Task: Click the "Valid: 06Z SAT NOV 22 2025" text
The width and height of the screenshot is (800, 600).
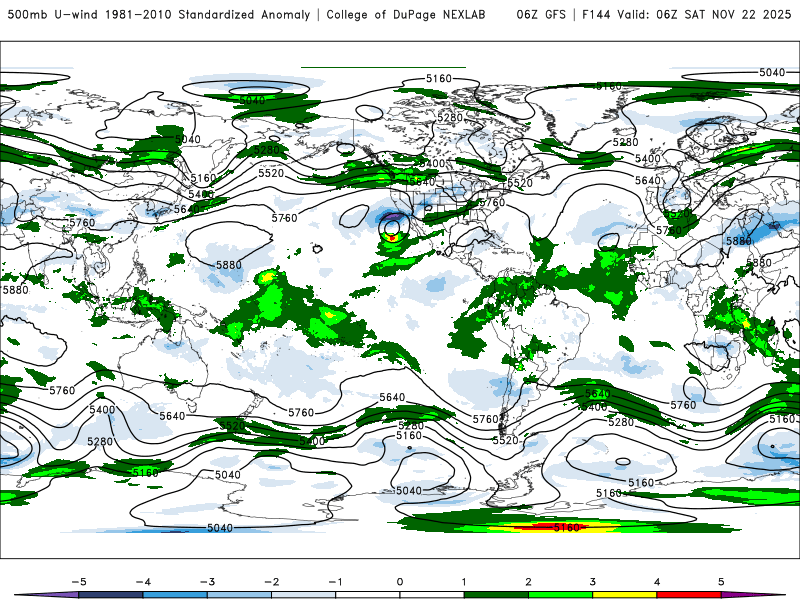Action: click(x=705, y=14)
